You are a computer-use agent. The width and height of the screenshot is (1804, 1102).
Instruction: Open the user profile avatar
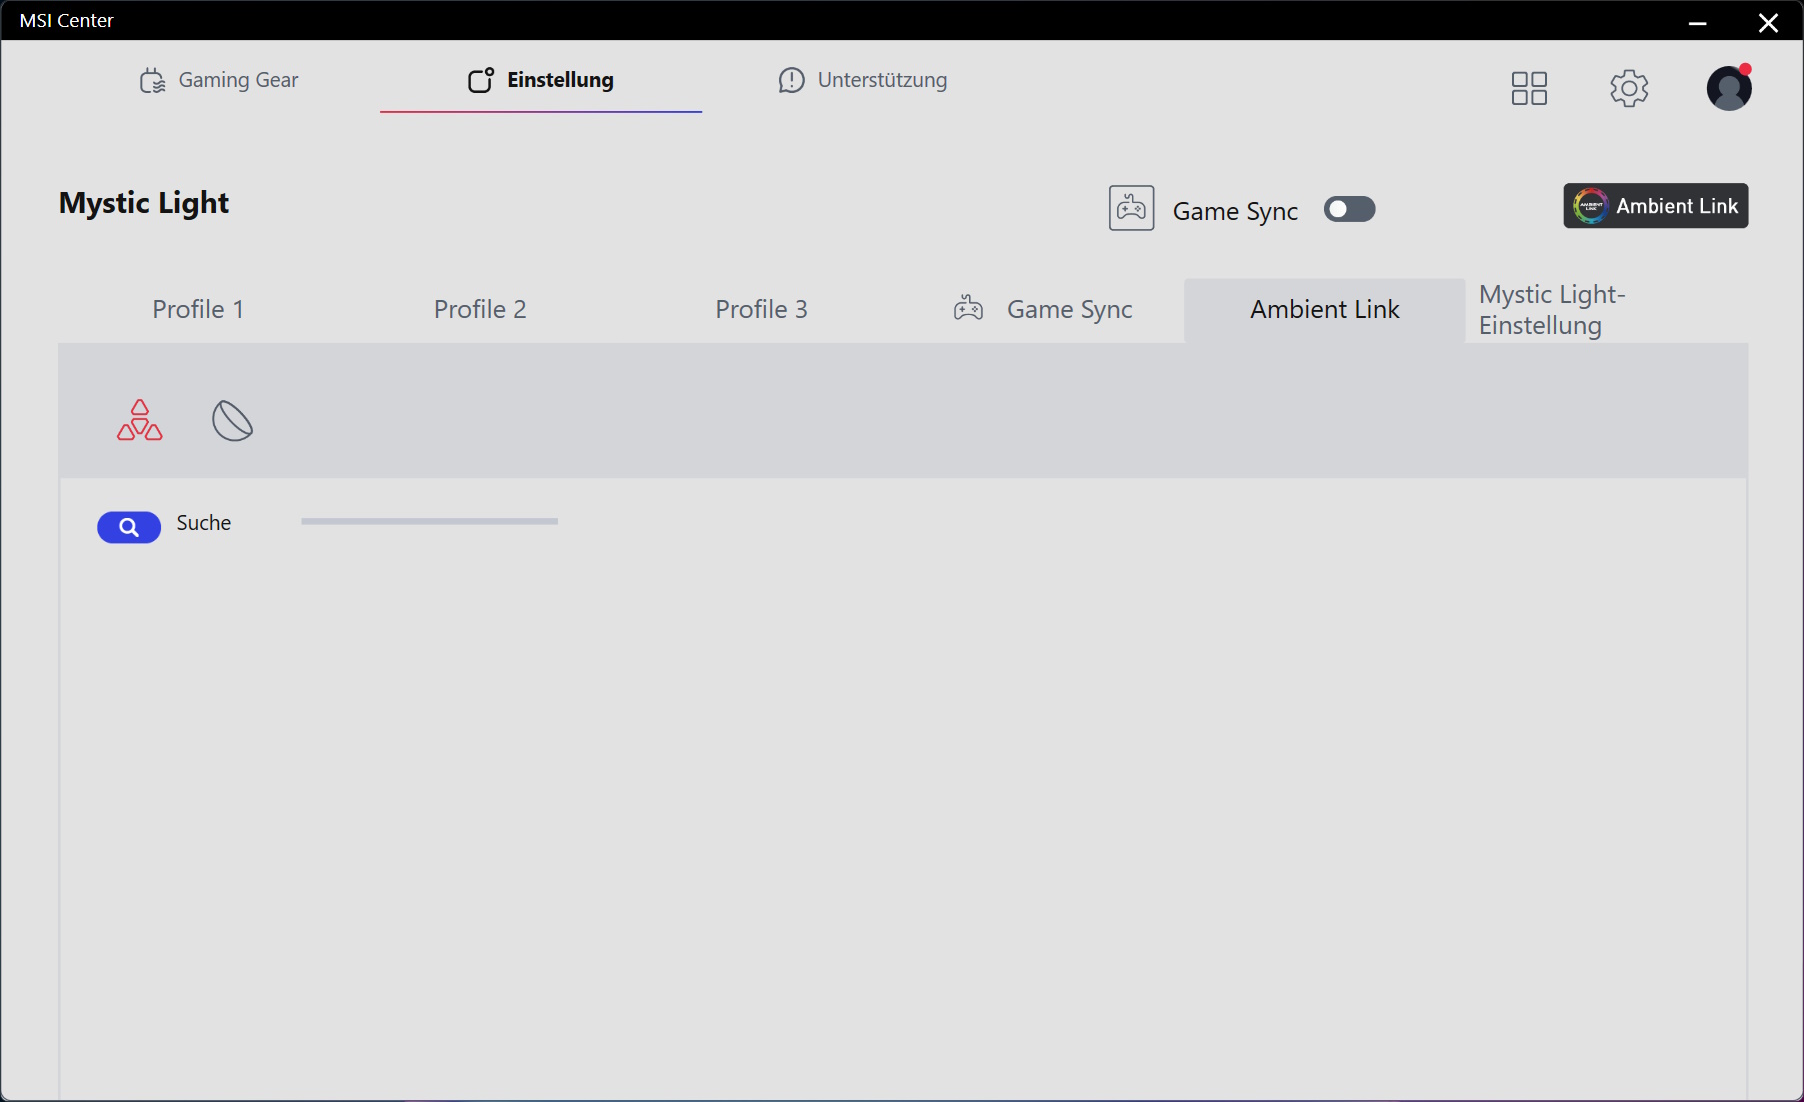point(1729,88)
